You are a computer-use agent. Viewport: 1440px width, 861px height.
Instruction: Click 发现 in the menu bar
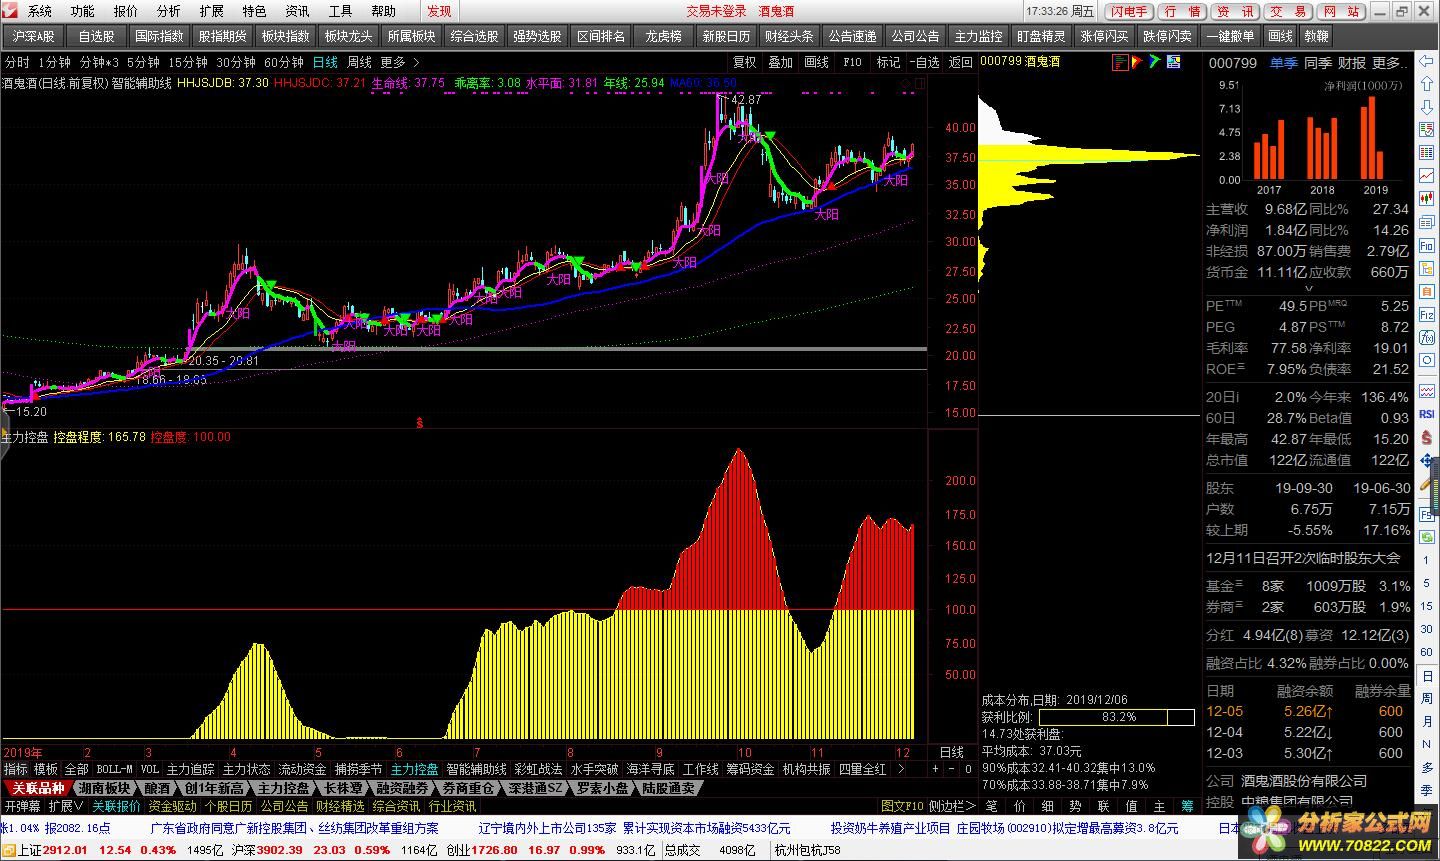pyautogui.click(x=439, y=11)
